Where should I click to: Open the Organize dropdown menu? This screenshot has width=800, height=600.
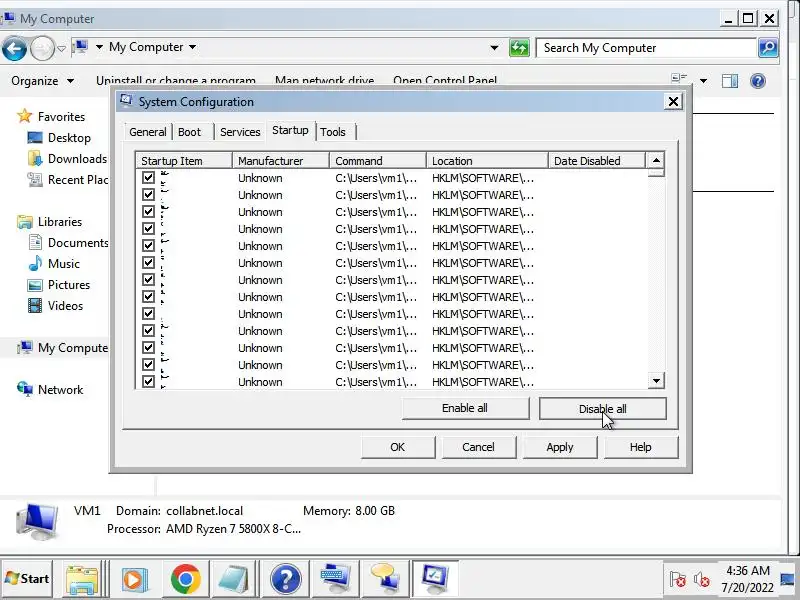(42, 81)
